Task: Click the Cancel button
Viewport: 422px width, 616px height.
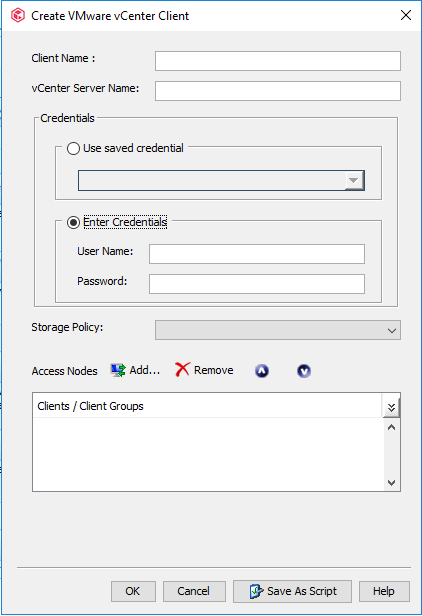Action: click(x=194, y=591)
